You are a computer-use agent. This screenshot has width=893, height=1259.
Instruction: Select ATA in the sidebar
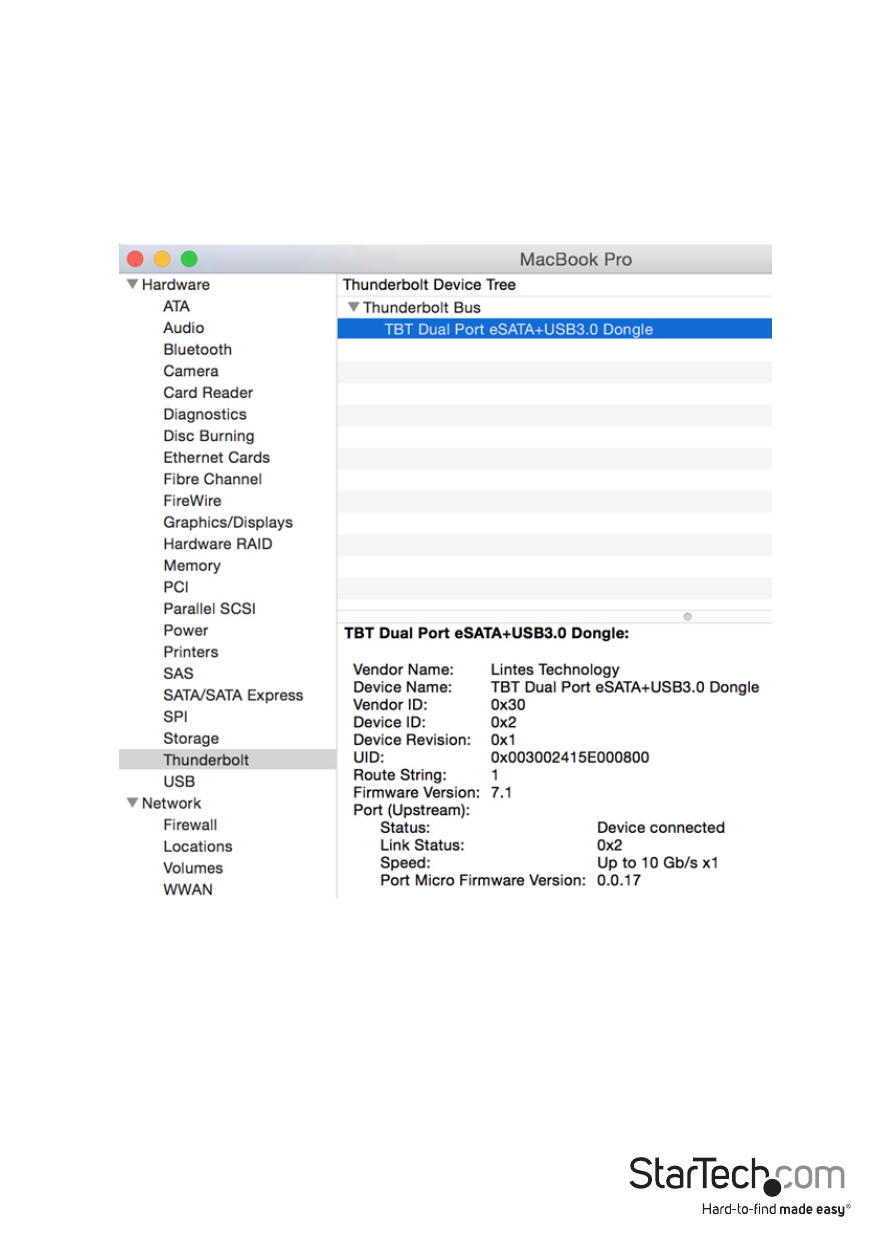point(176,306)
